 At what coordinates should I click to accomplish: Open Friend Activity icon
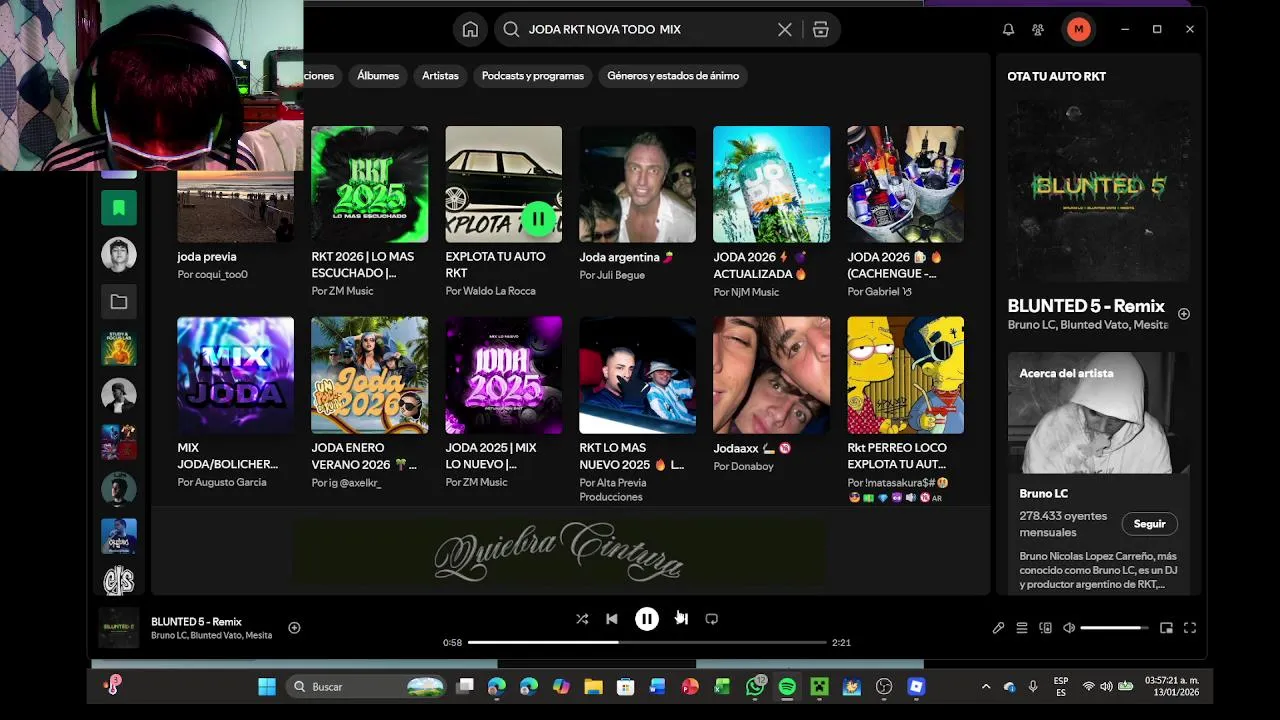[1038, 30]
